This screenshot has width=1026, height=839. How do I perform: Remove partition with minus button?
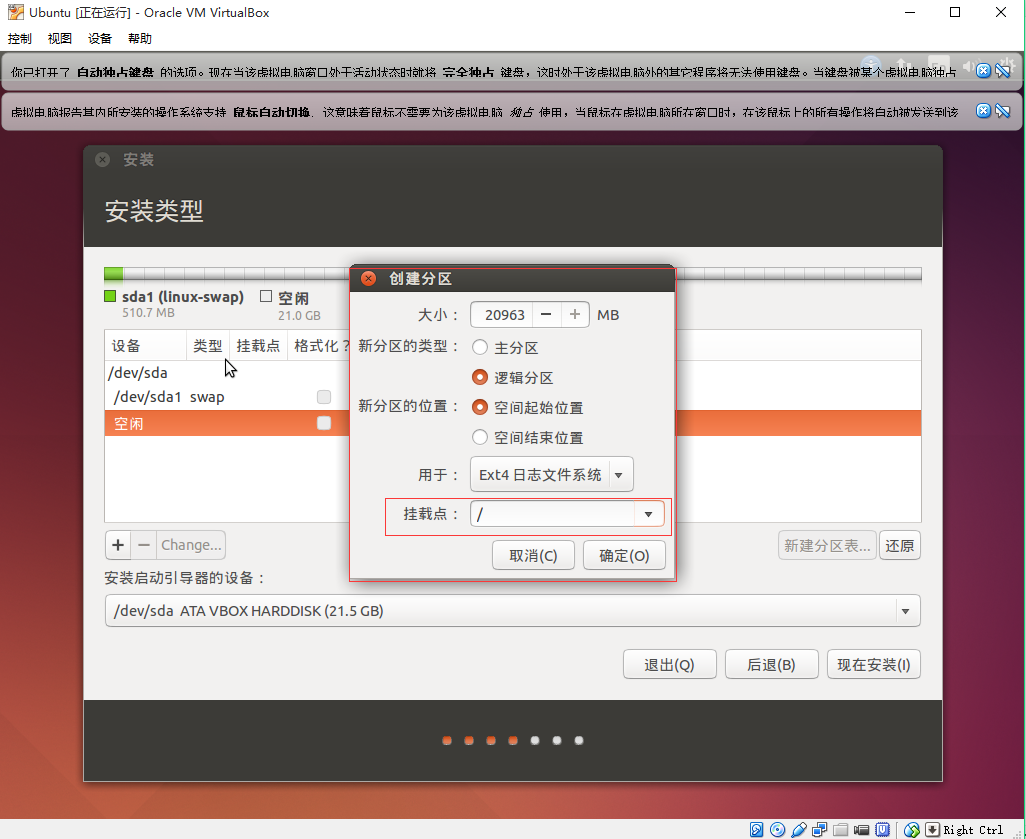tap(144, 544)
